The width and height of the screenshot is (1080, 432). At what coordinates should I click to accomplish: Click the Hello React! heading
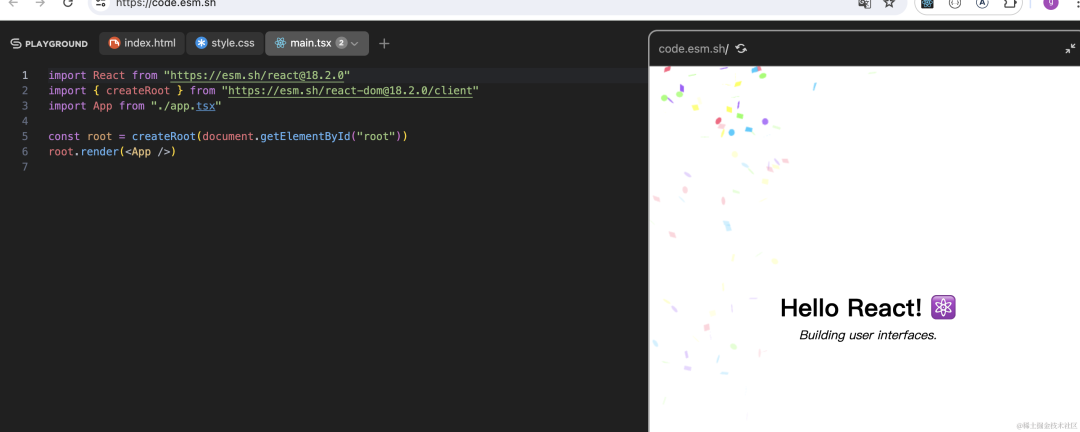click(851, 308)
